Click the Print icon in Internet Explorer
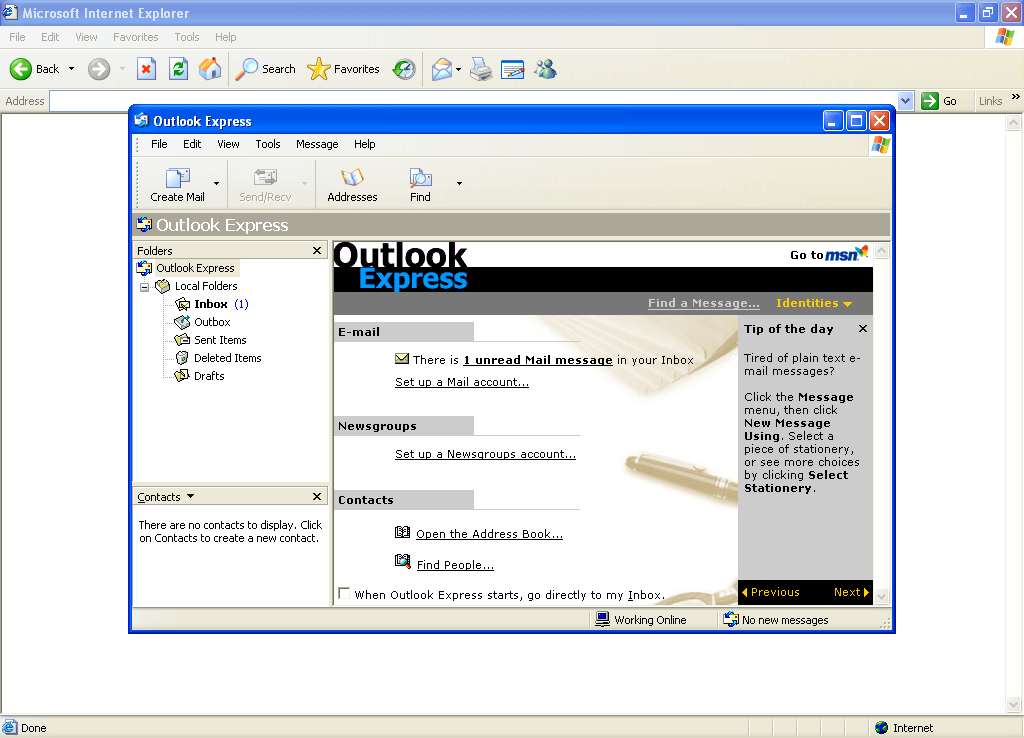The height and width of the screenshot is (738, 1024). [481, 69]
